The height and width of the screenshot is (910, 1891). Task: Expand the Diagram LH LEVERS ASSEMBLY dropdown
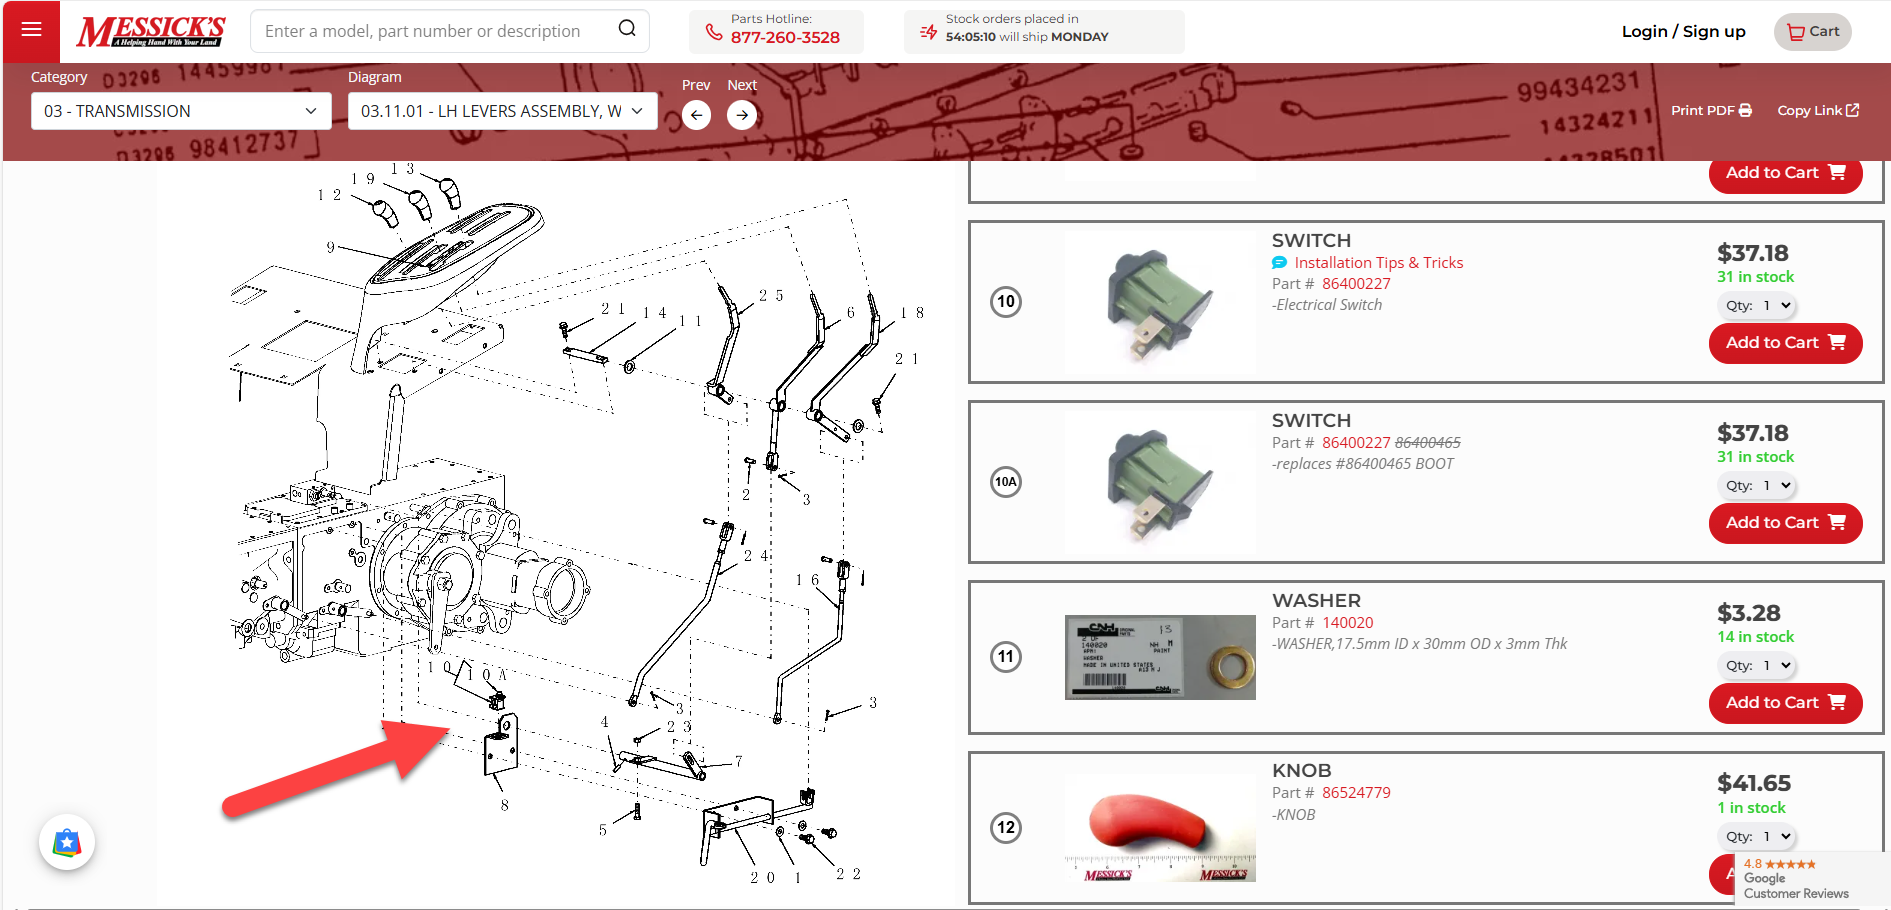pyautogui.click(x=502, y=111)
